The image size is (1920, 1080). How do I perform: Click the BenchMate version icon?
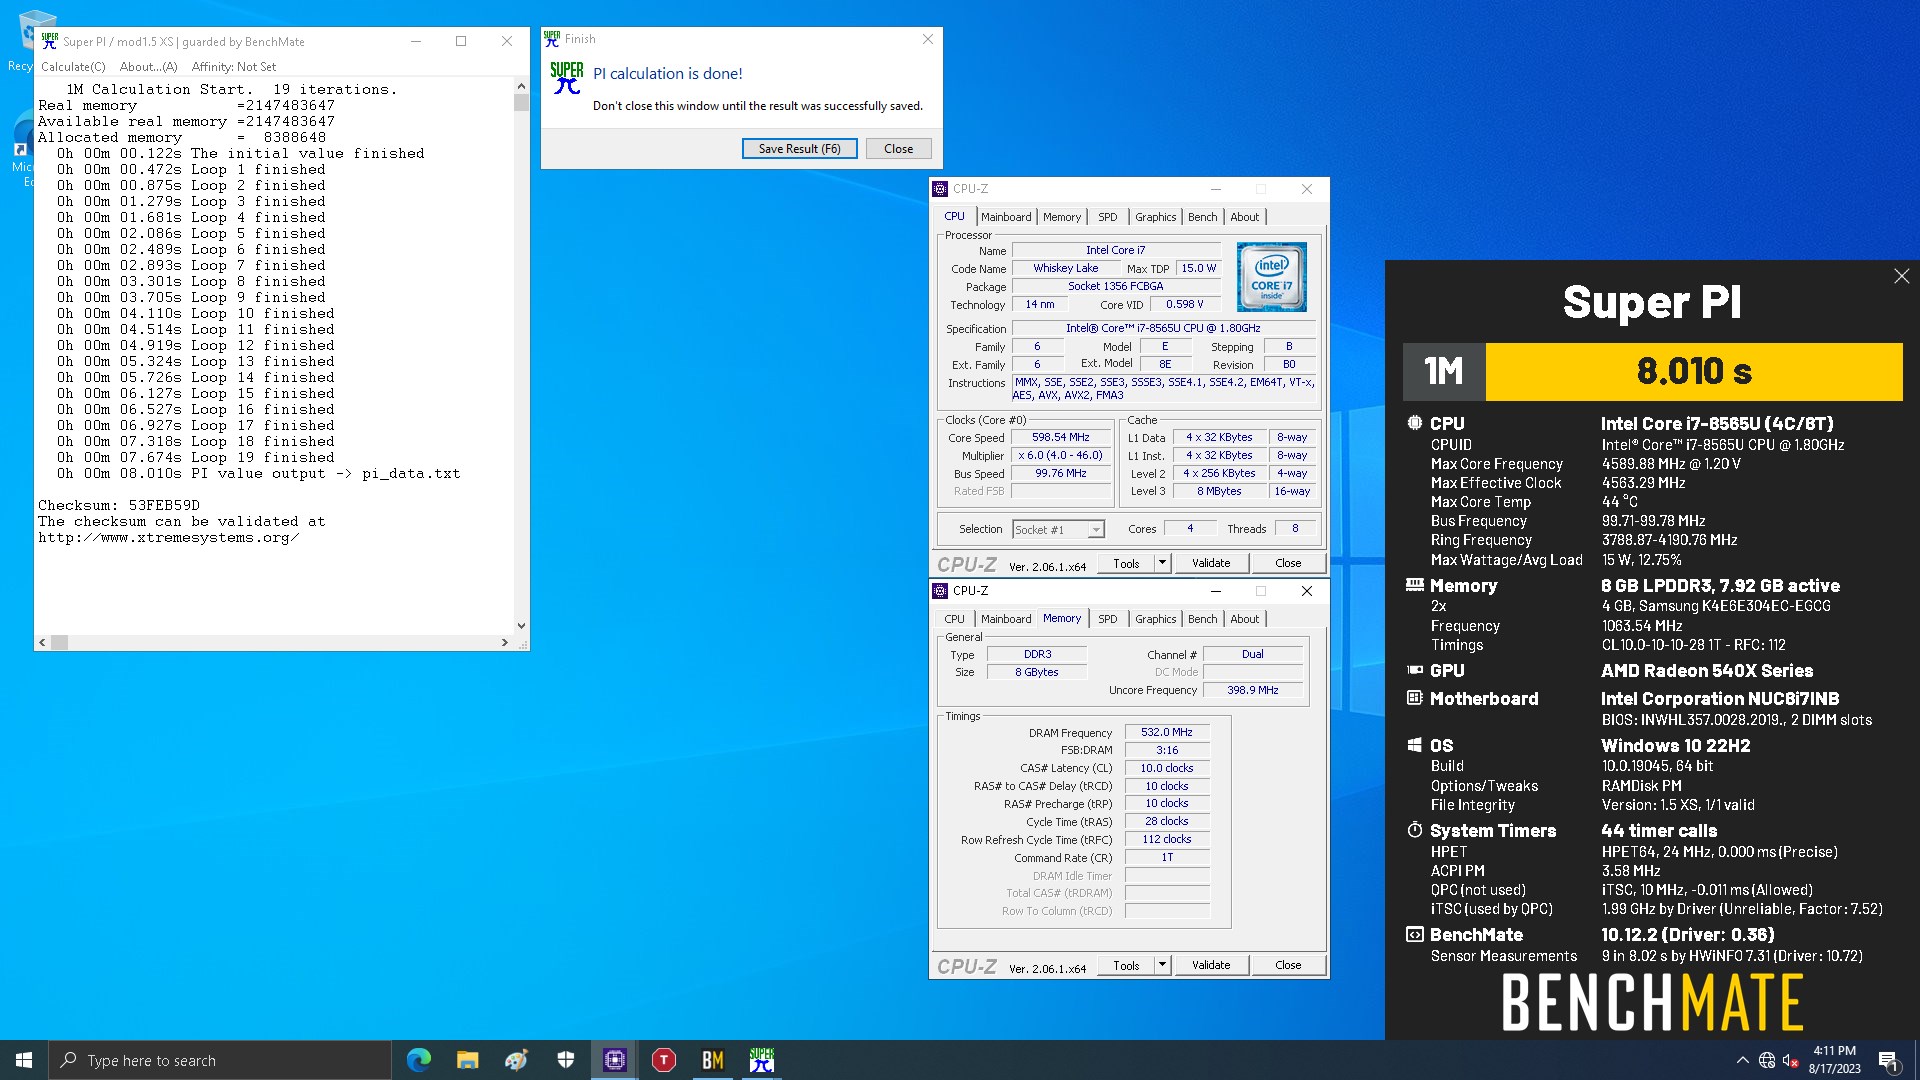(x=1414, y=934)
